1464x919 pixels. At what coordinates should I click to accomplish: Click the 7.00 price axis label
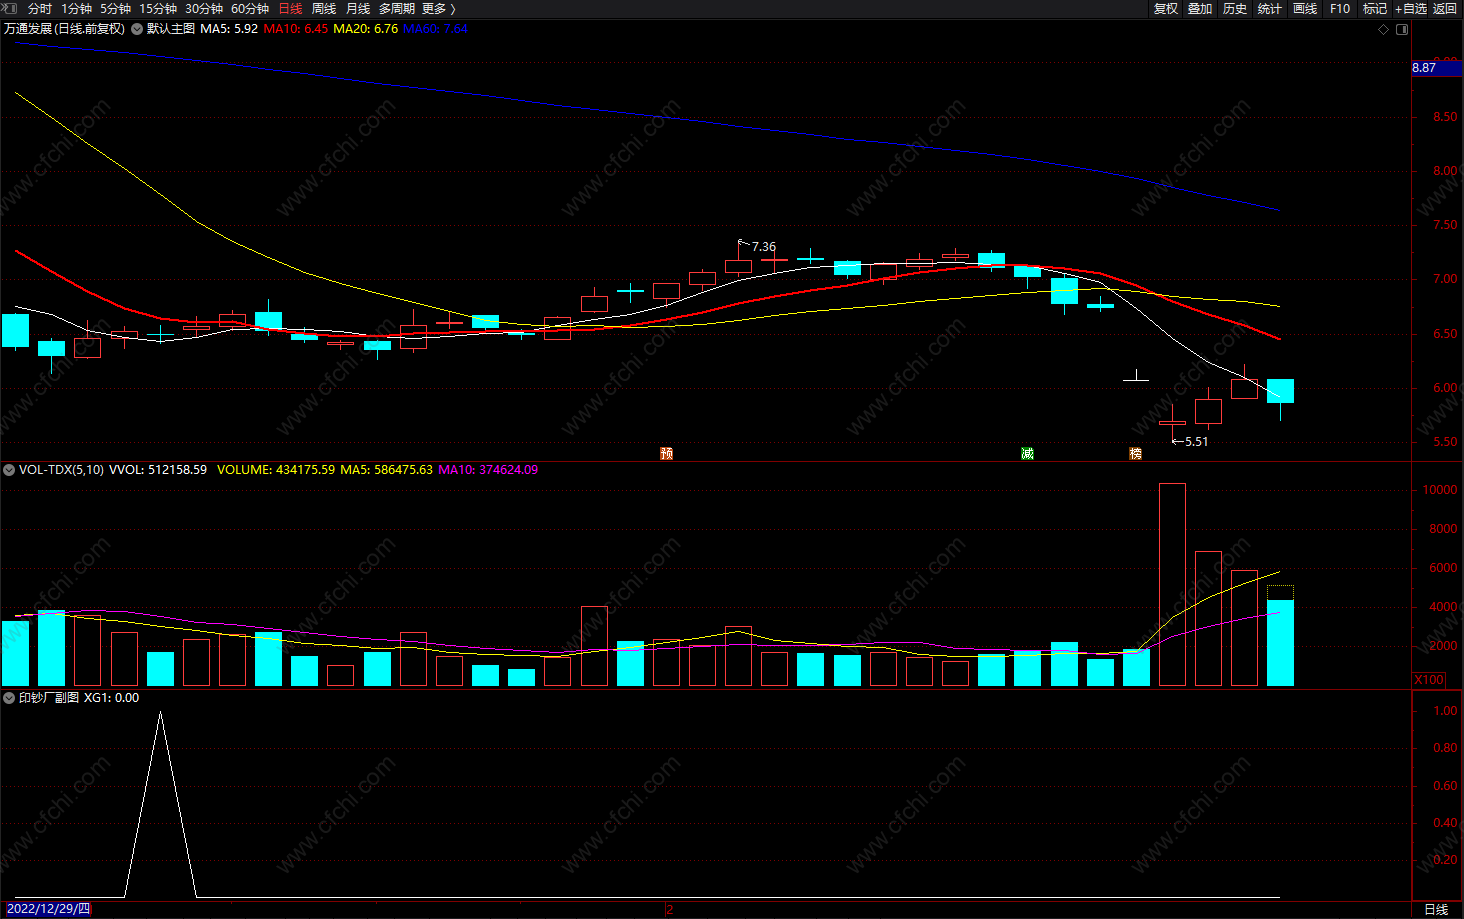click(1444, 279)
